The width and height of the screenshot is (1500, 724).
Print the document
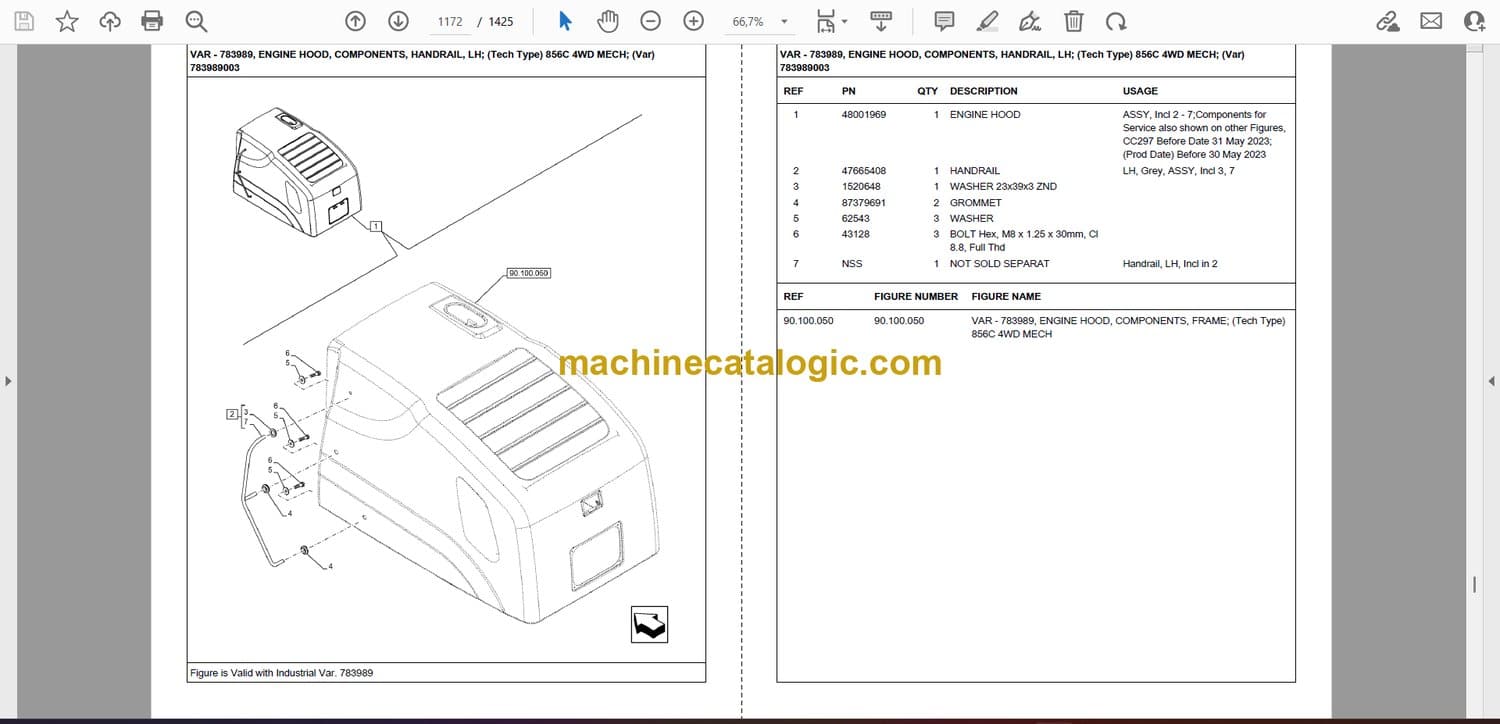[152, 21]
